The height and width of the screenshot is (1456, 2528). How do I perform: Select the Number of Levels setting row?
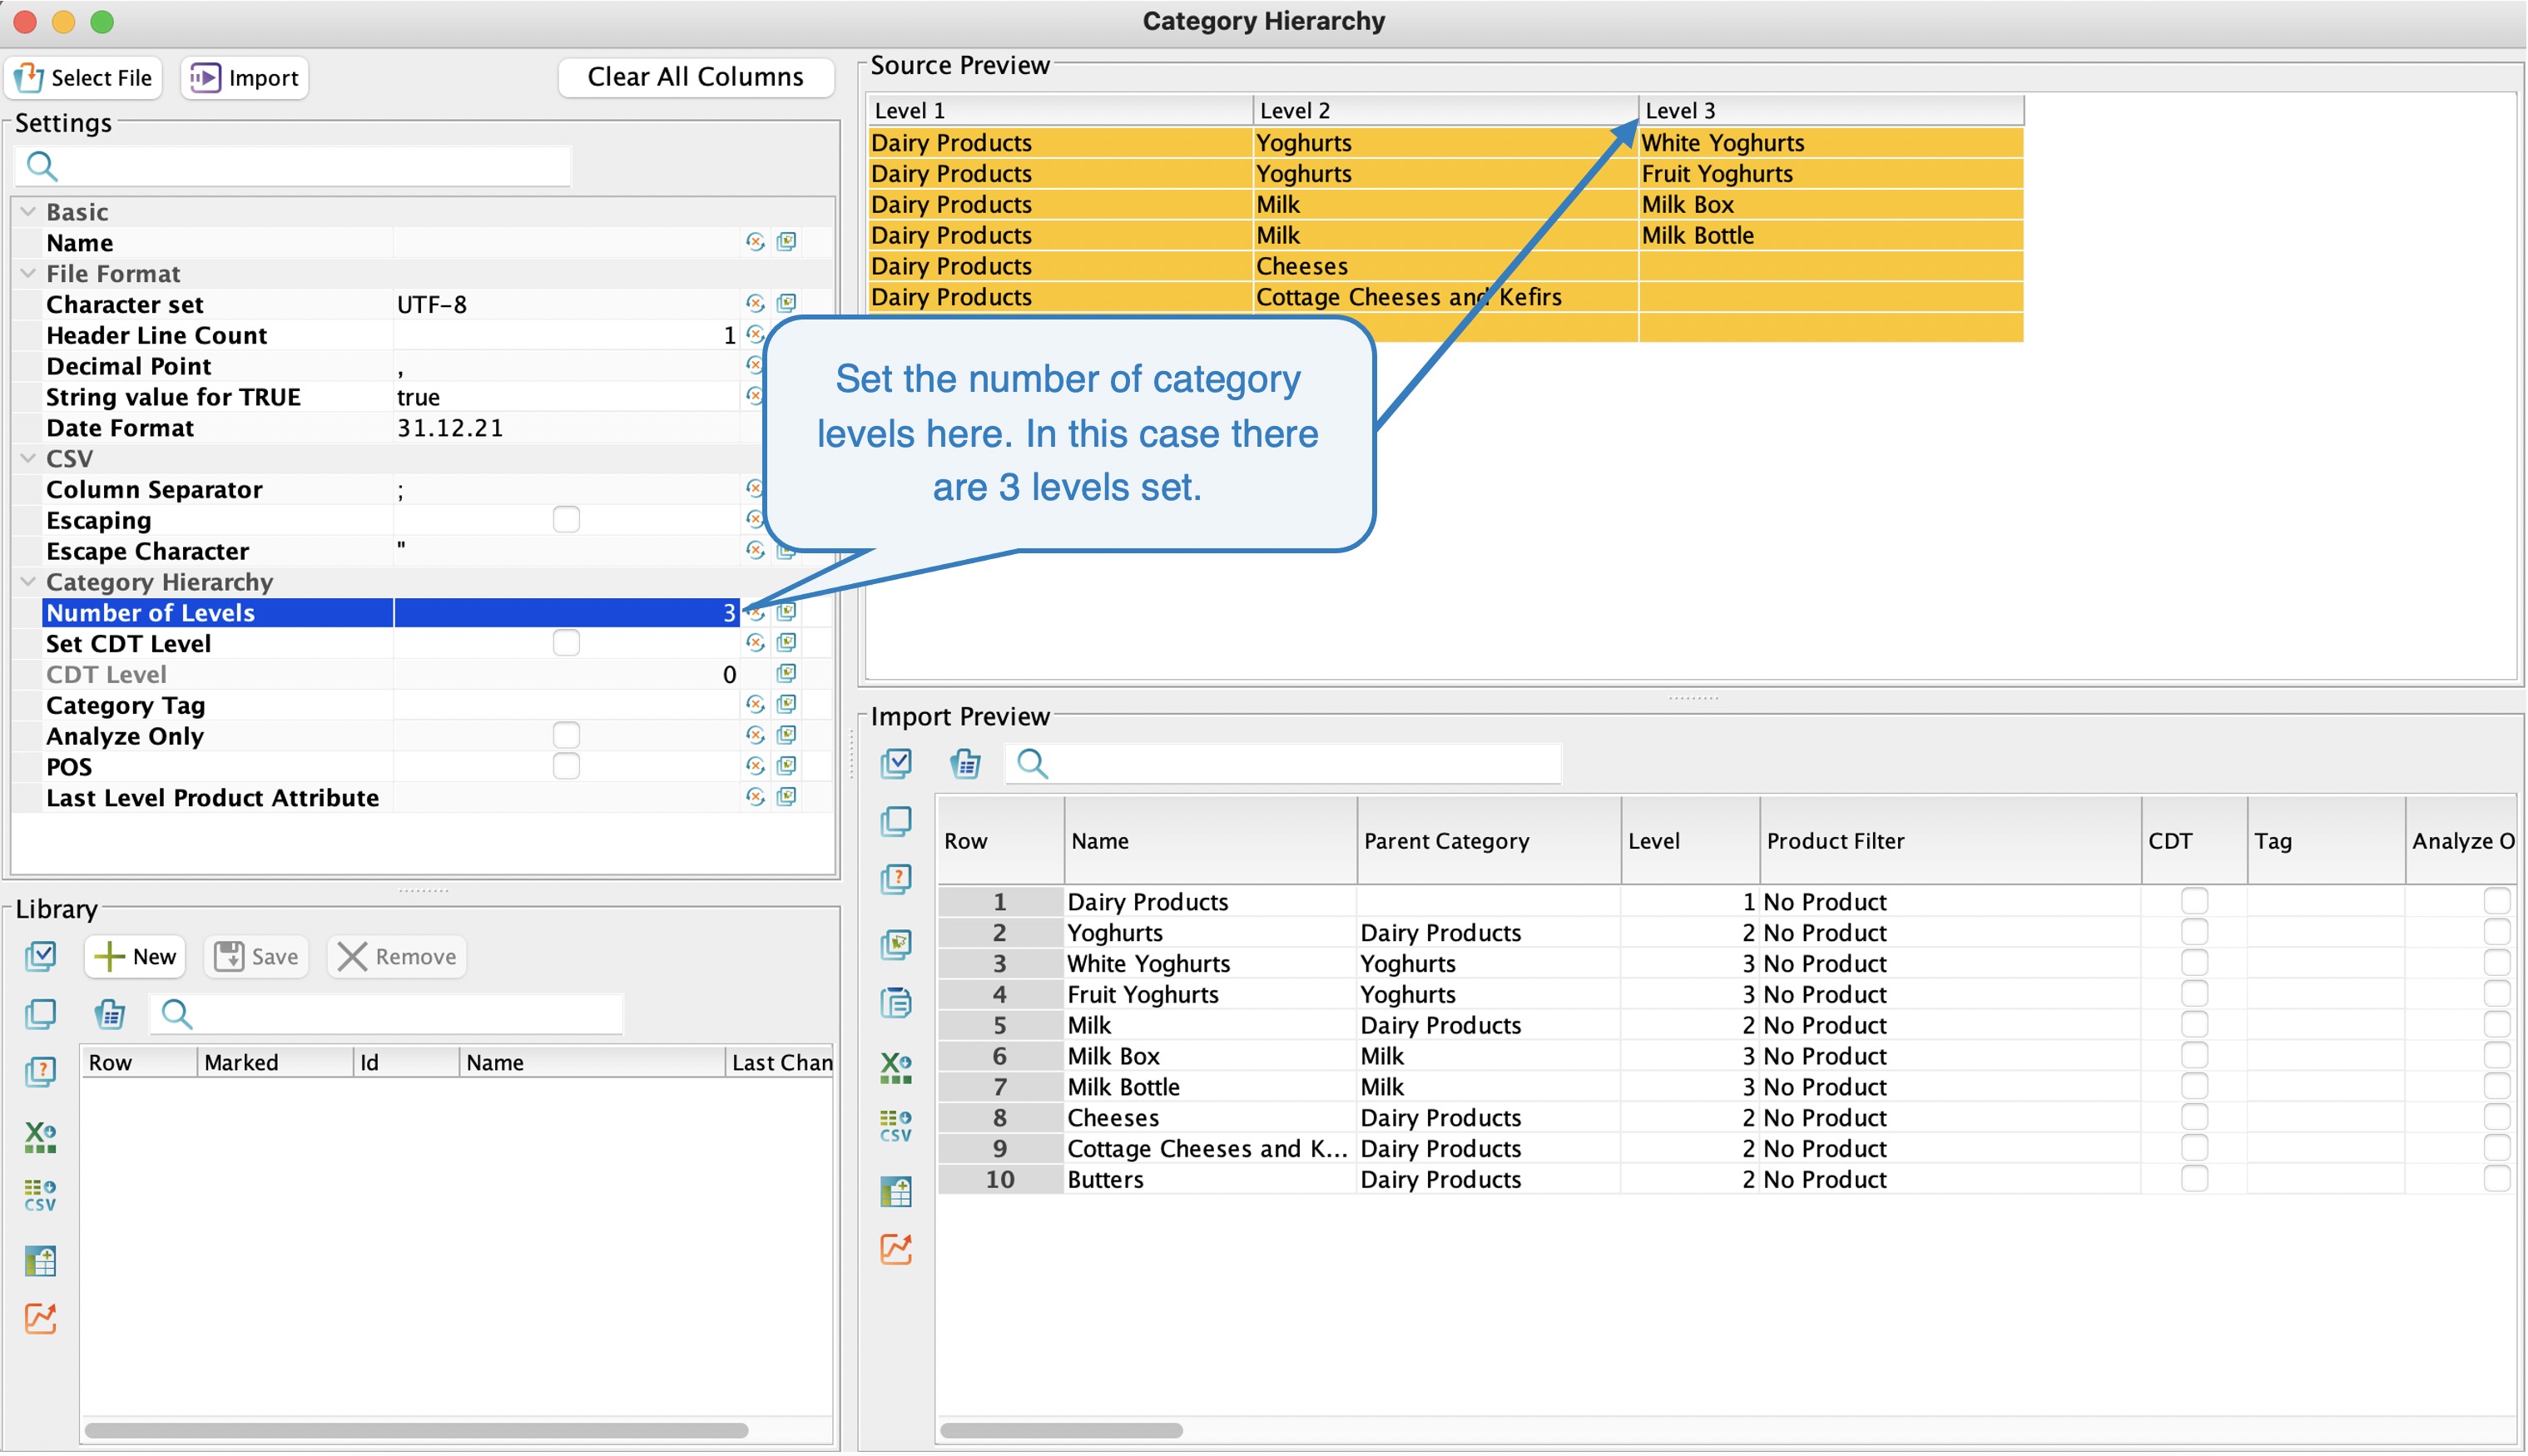click(390, 612)
